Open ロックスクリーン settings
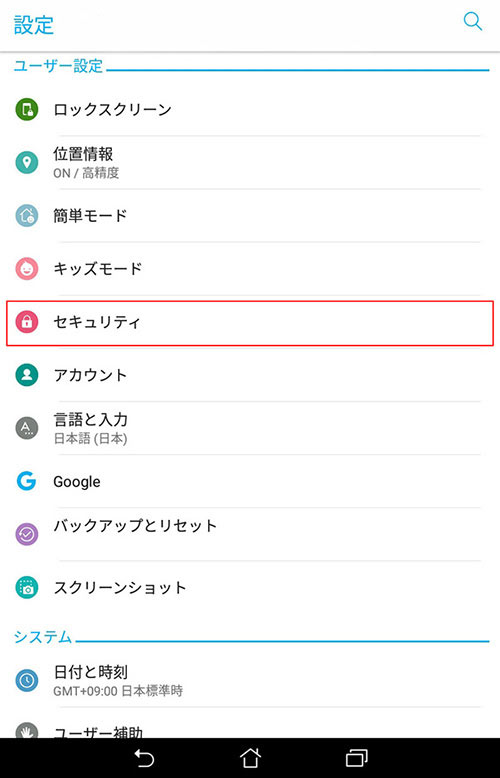This screenshot has width=500, height=778. tap(250, 109)
